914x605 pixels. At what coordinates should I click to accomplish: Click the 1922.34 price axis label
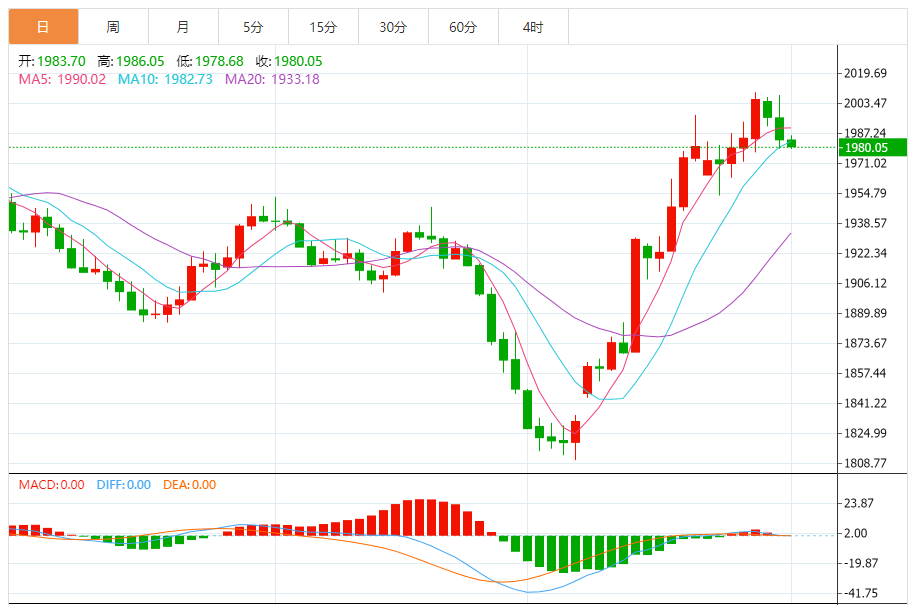865,254
